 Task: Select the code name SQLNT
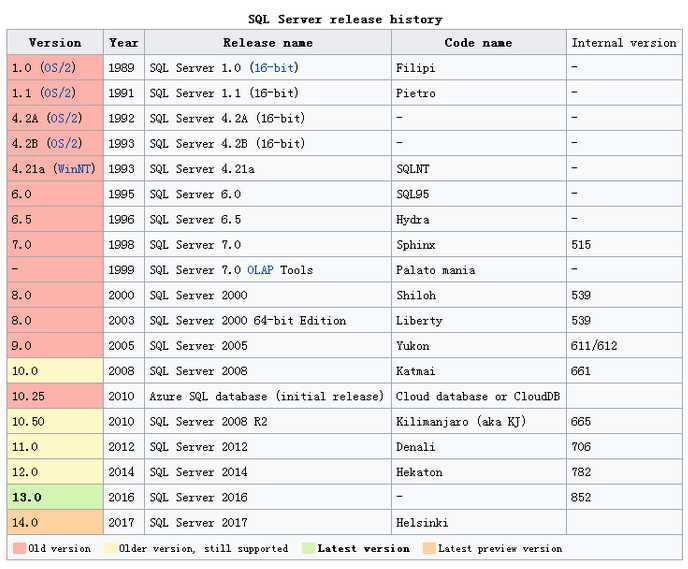click(x=412, y=169)
